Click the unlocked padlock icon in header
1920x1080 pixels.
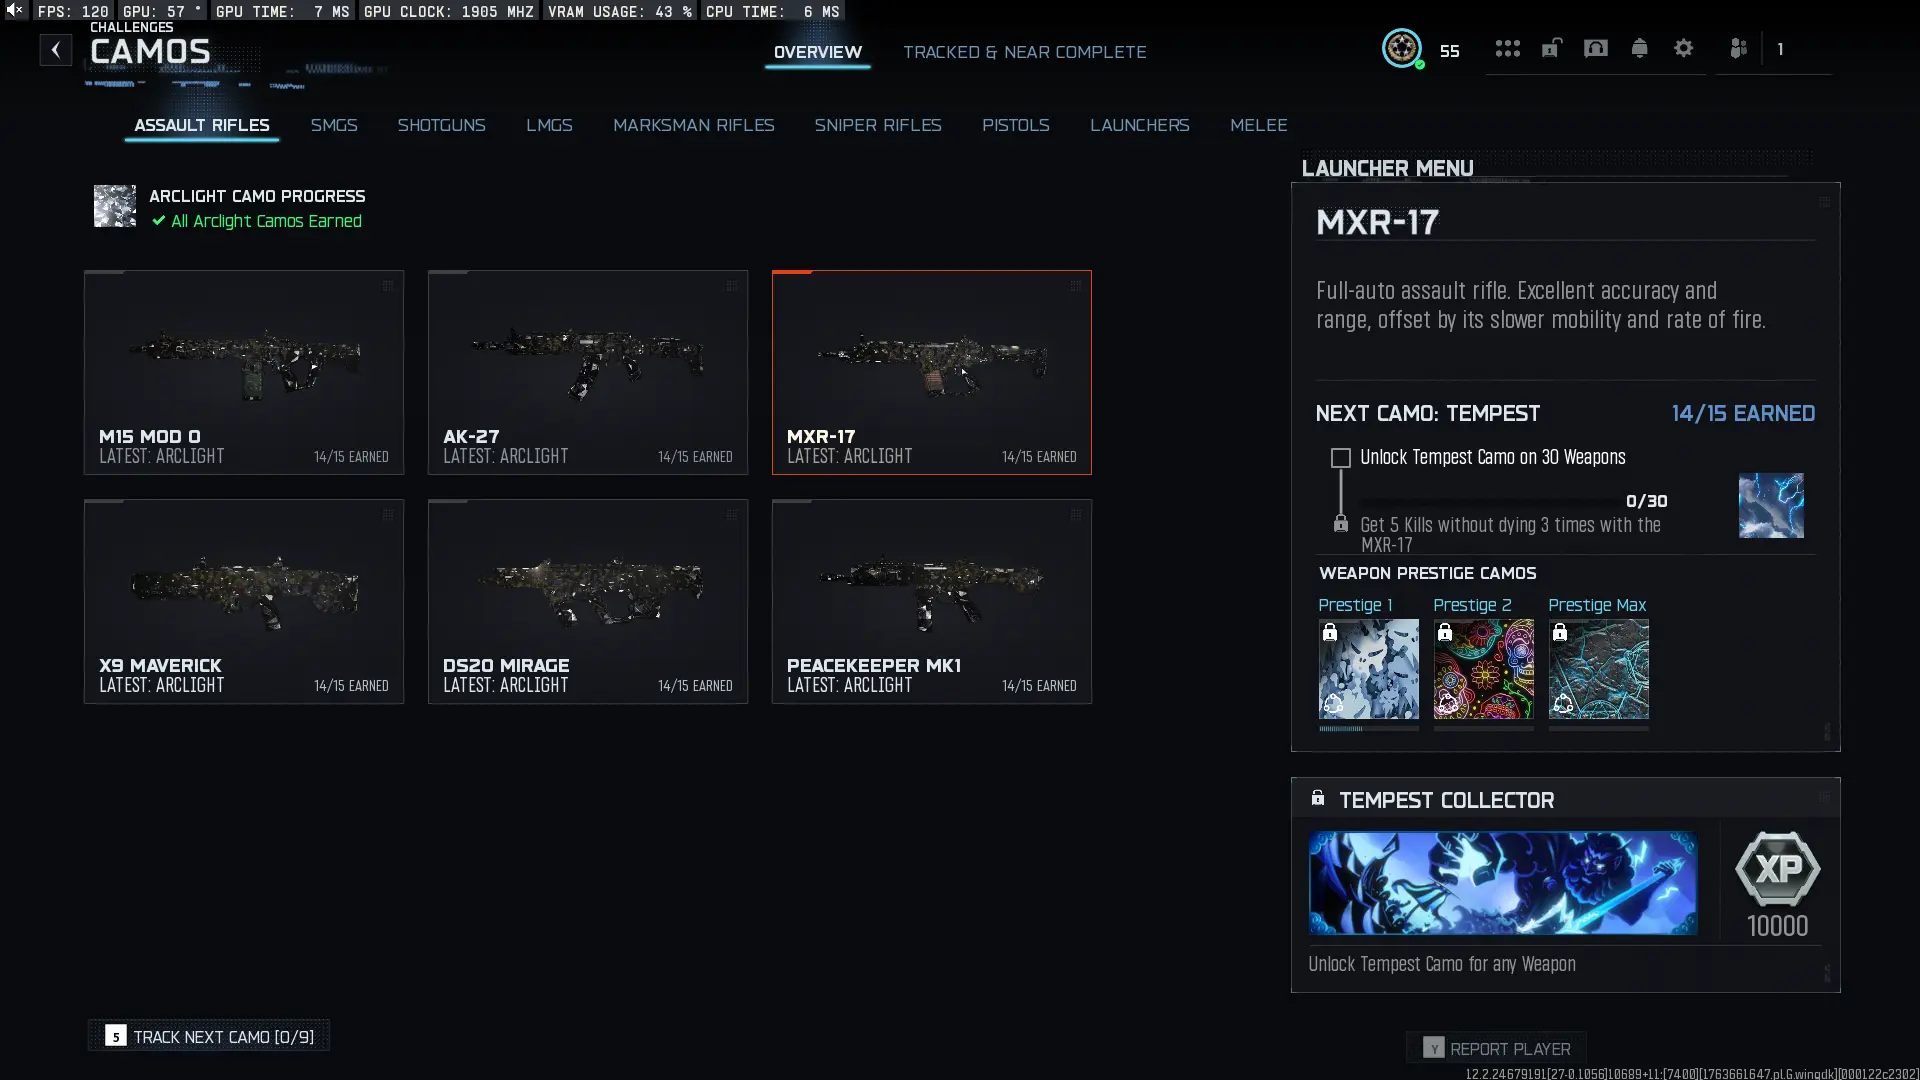click(x=1551, y=48)
